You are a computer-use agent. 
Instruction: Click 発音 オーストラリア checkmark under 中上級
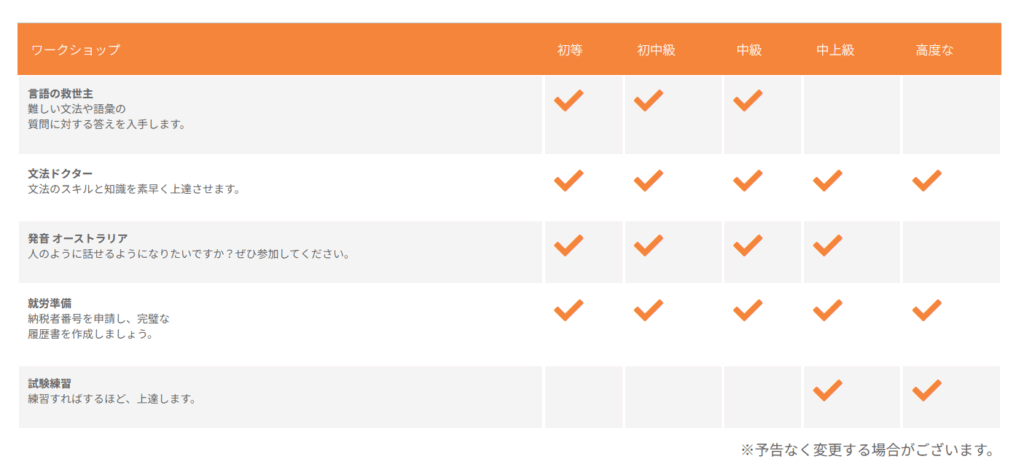pos(827,245)
